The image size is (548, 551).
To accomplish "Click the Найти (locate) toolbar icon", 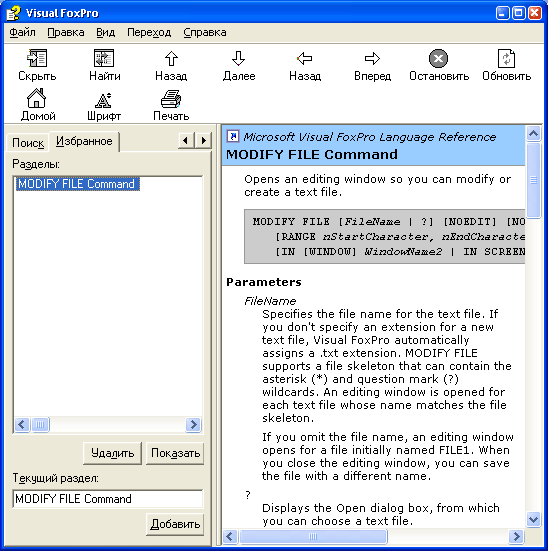I will (104, 58).
